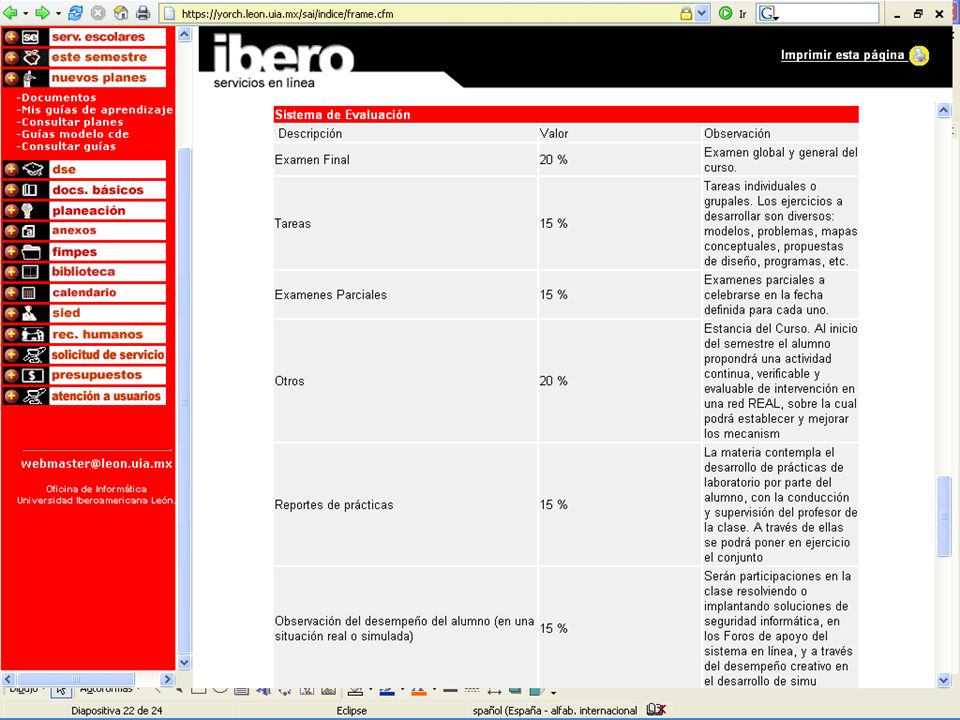The height and width of the screenshot is (720, 960).
Task: Open the atención a usuarios menu label
Action: pyautogui.click(x=106, y=396)
